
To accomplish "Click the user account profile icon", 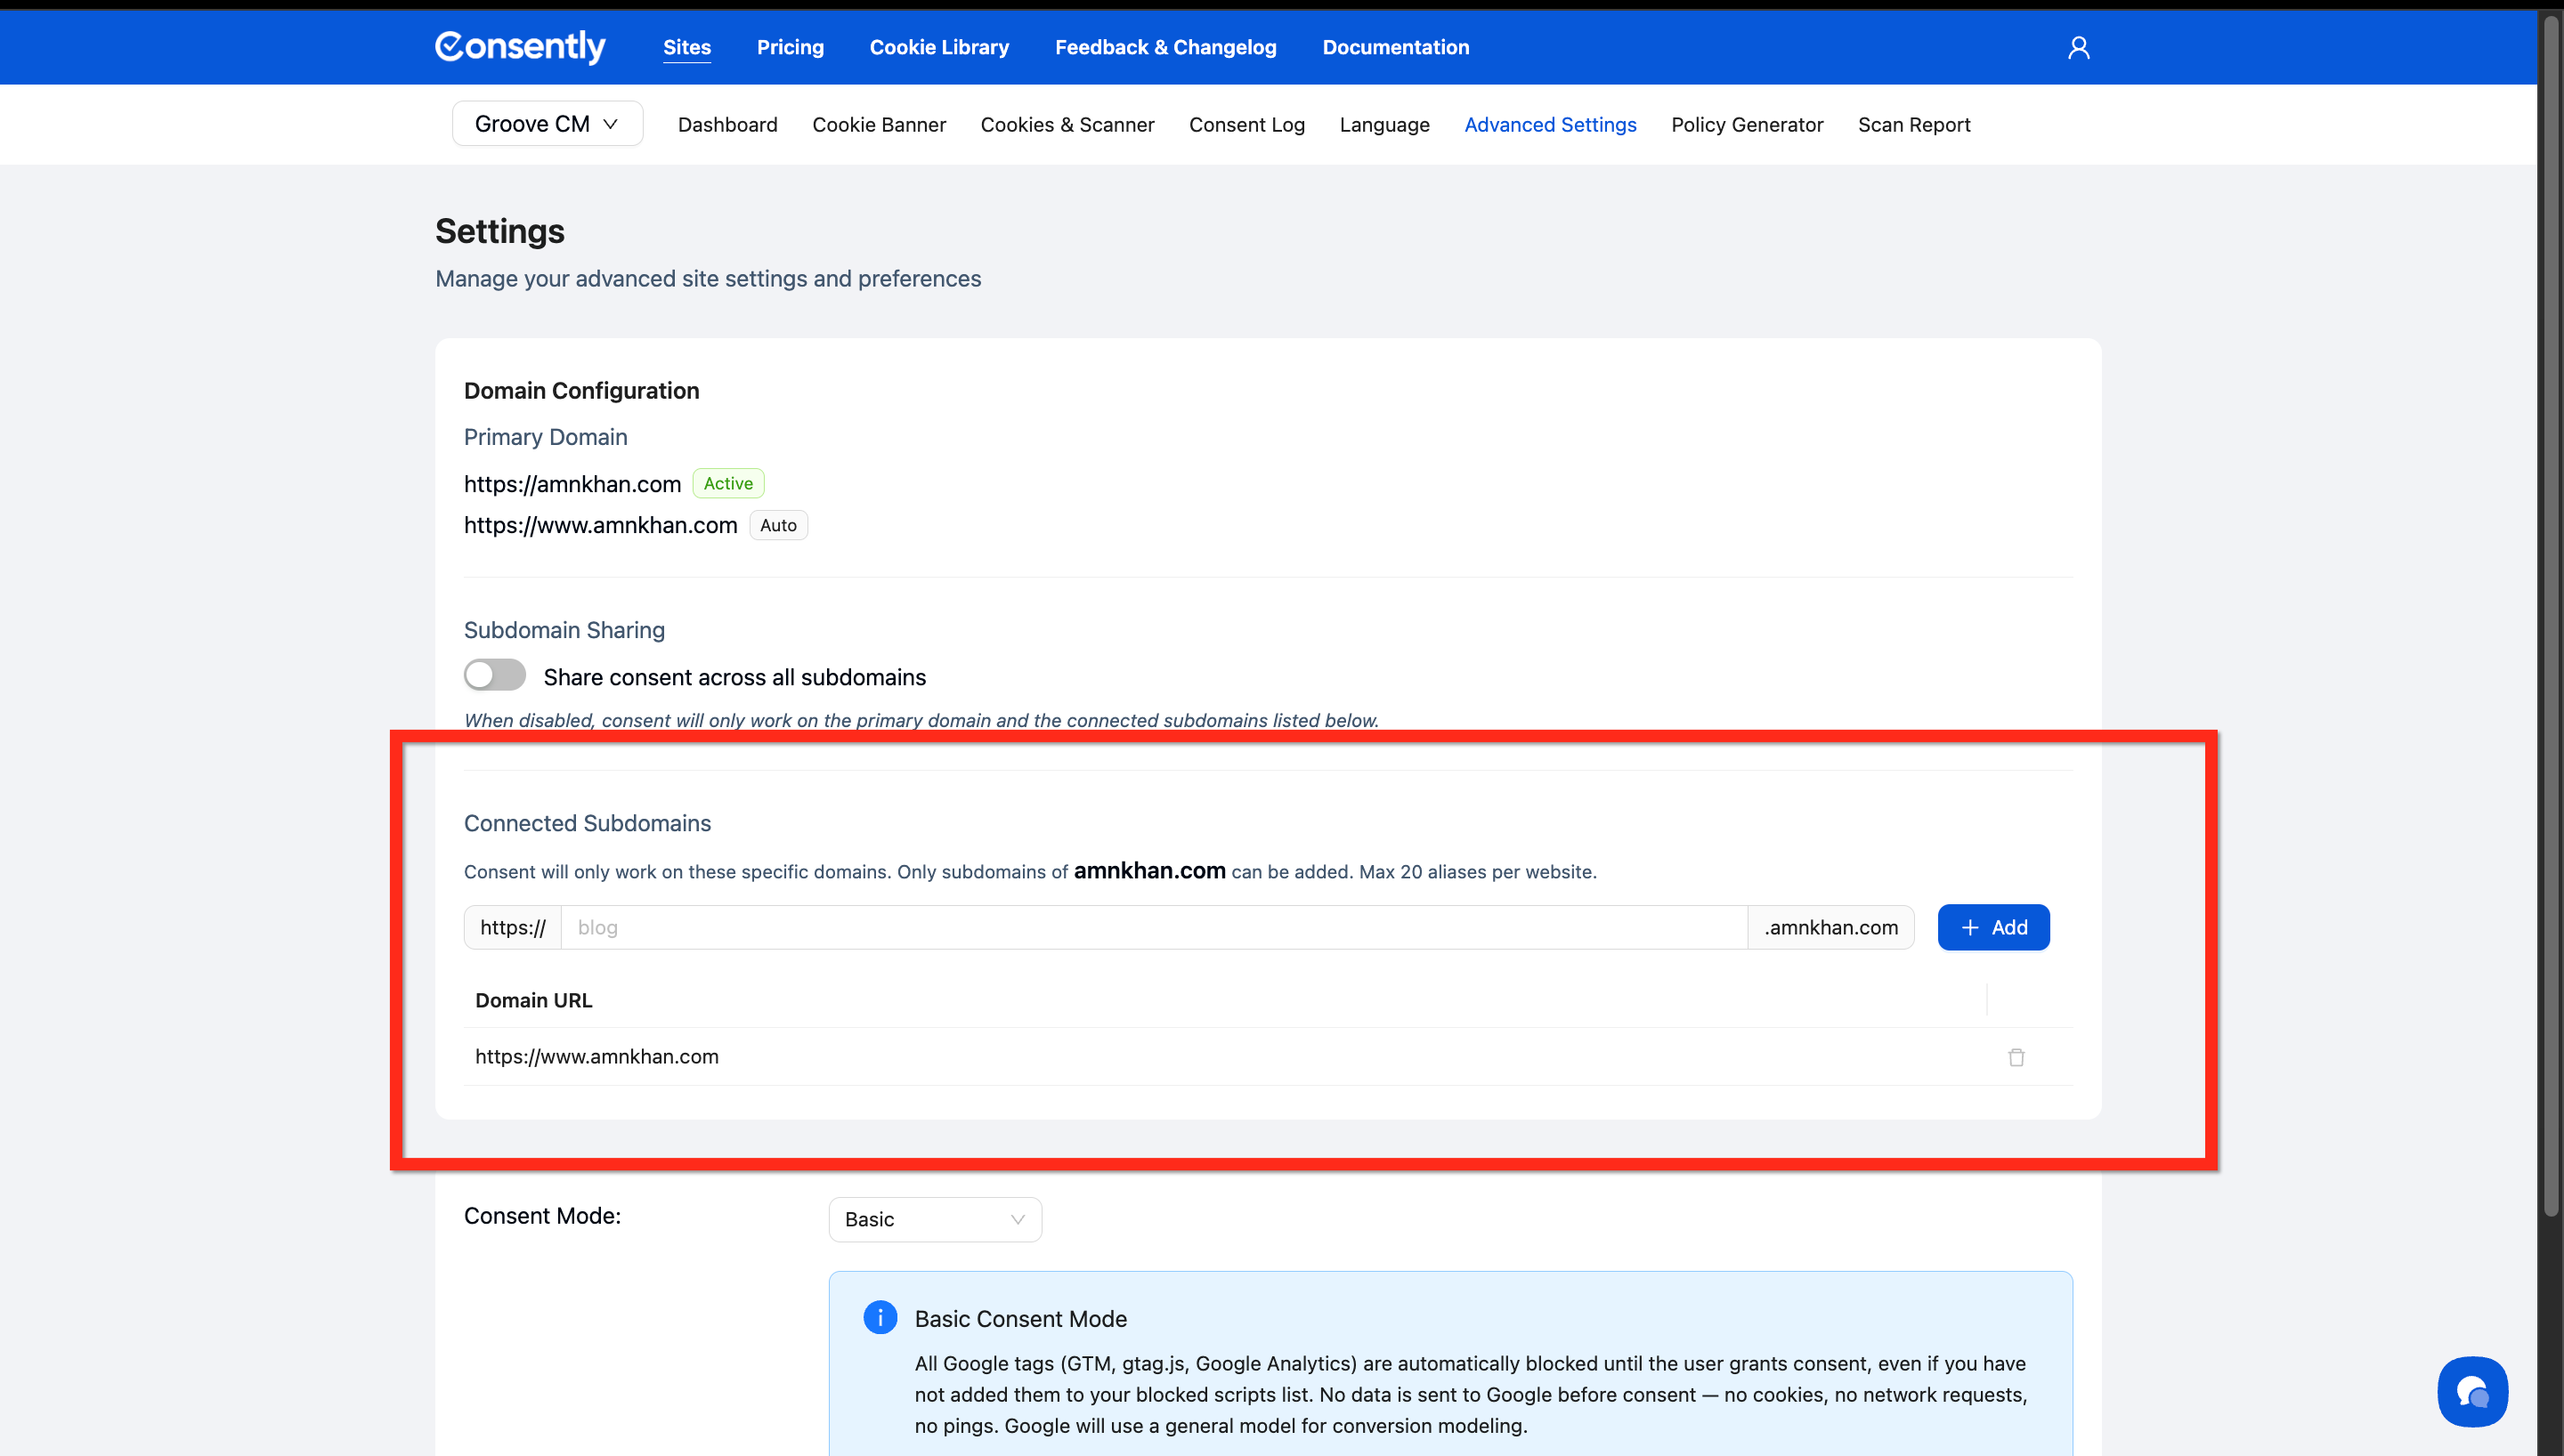I will coord(2078,47).
